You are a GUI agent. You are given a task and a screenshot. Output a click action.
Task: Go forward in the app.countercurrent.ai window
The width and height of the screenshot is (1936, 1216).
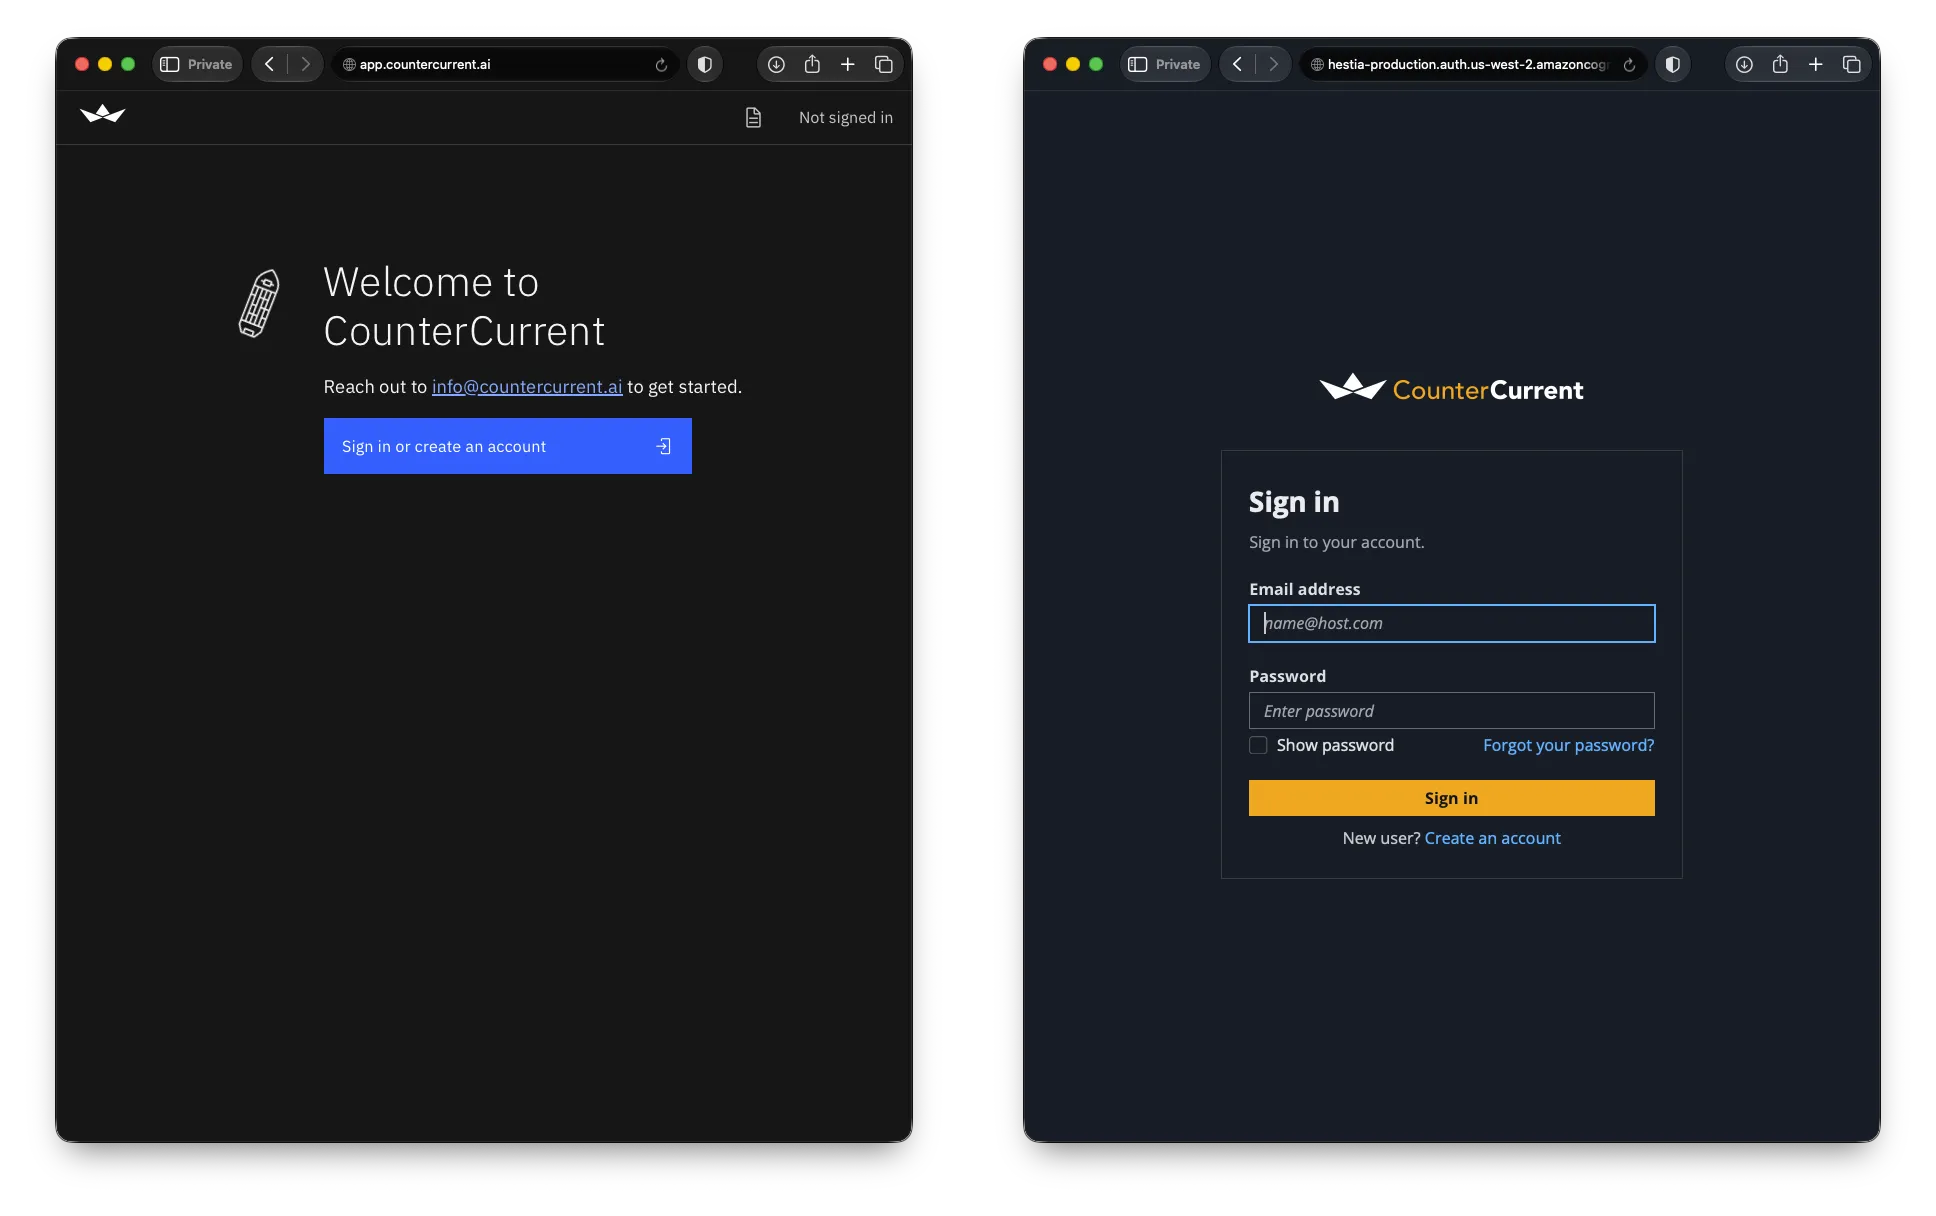pyautogui.click(x=305, y=64)
